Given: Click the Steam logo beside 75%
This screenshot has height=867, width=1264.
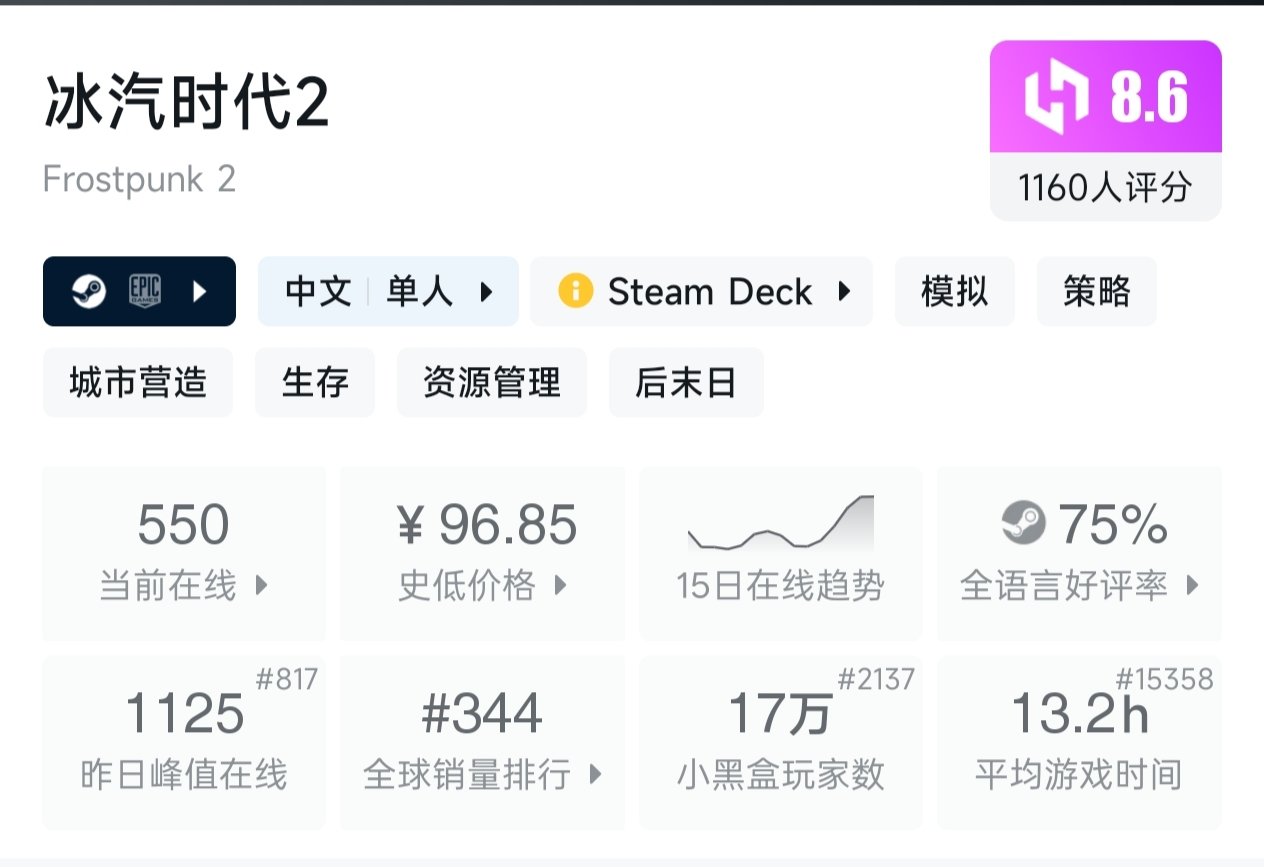Looking at the screenshot, I should 1023,524.
